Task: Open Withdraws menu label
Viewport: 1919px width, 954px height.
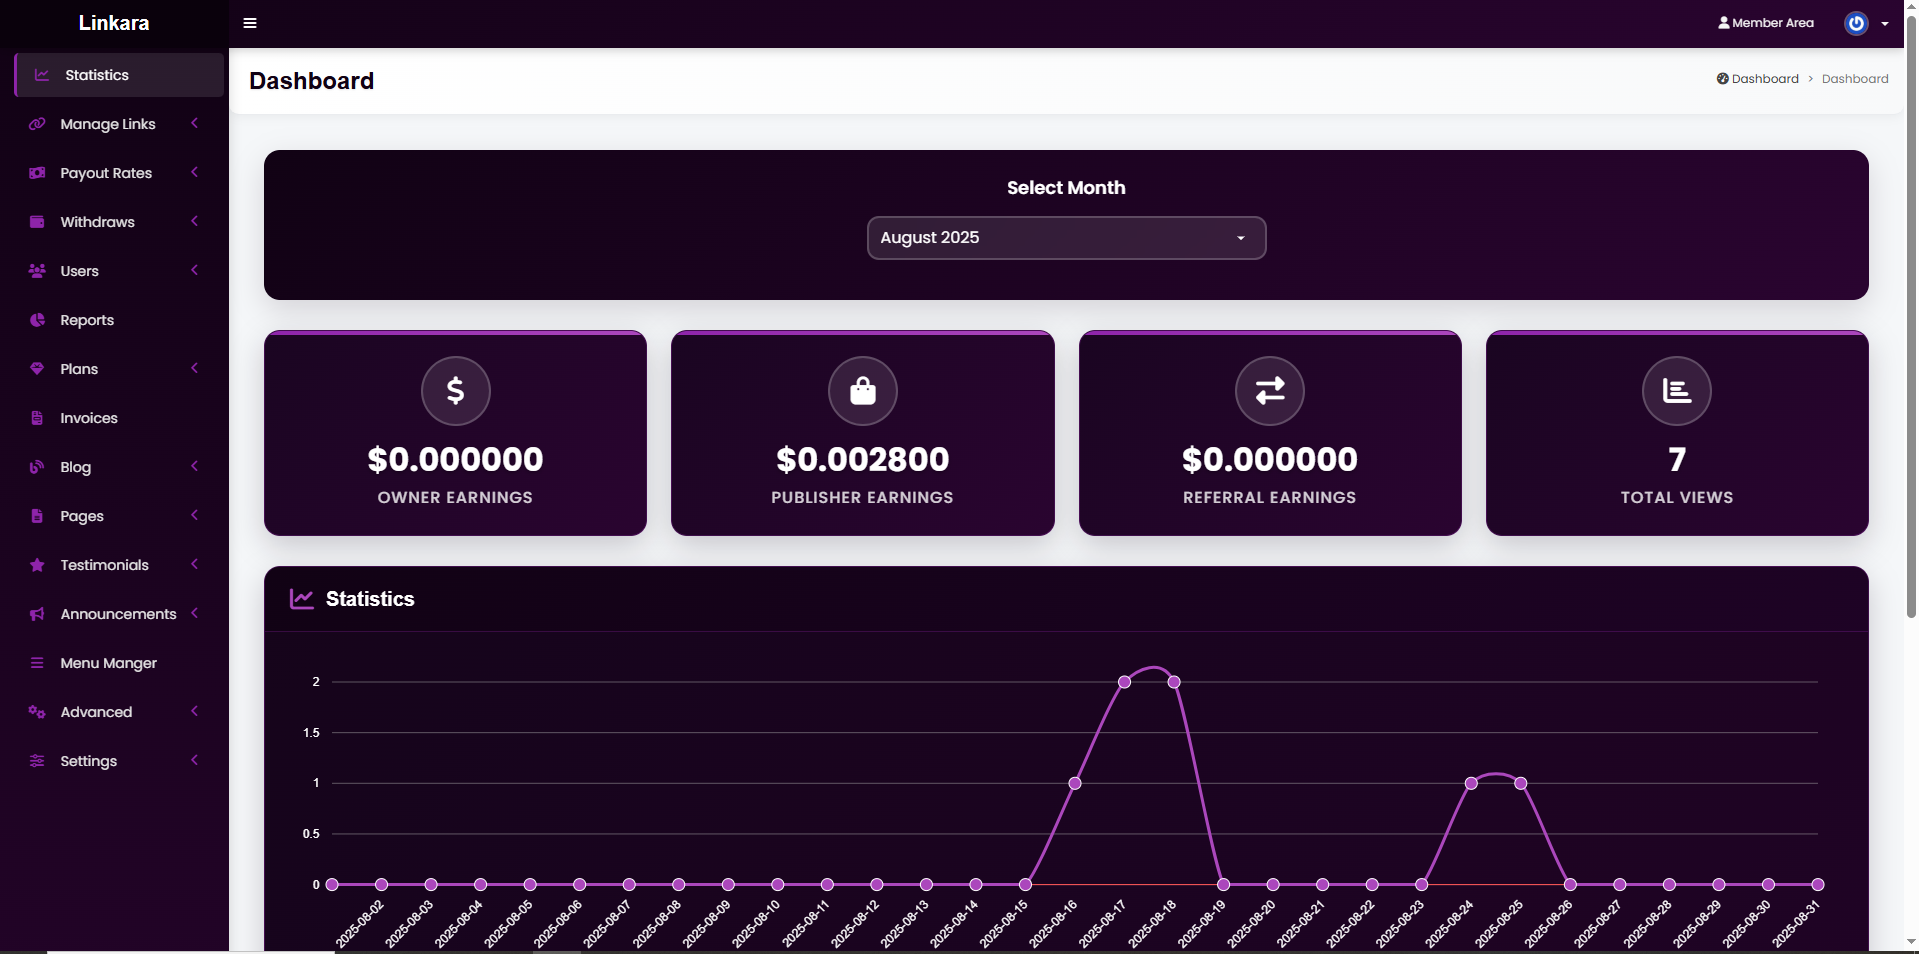Action: click(x=97, y=222)
